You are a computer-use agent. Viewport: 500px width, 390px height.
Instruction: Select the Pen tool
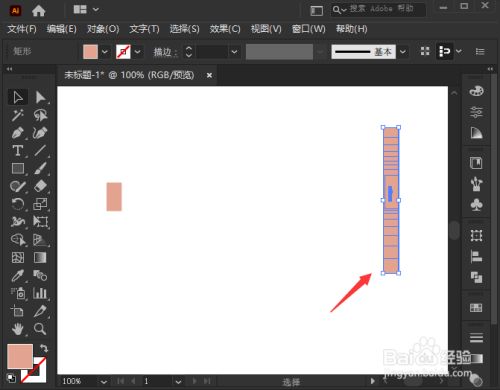17,133
